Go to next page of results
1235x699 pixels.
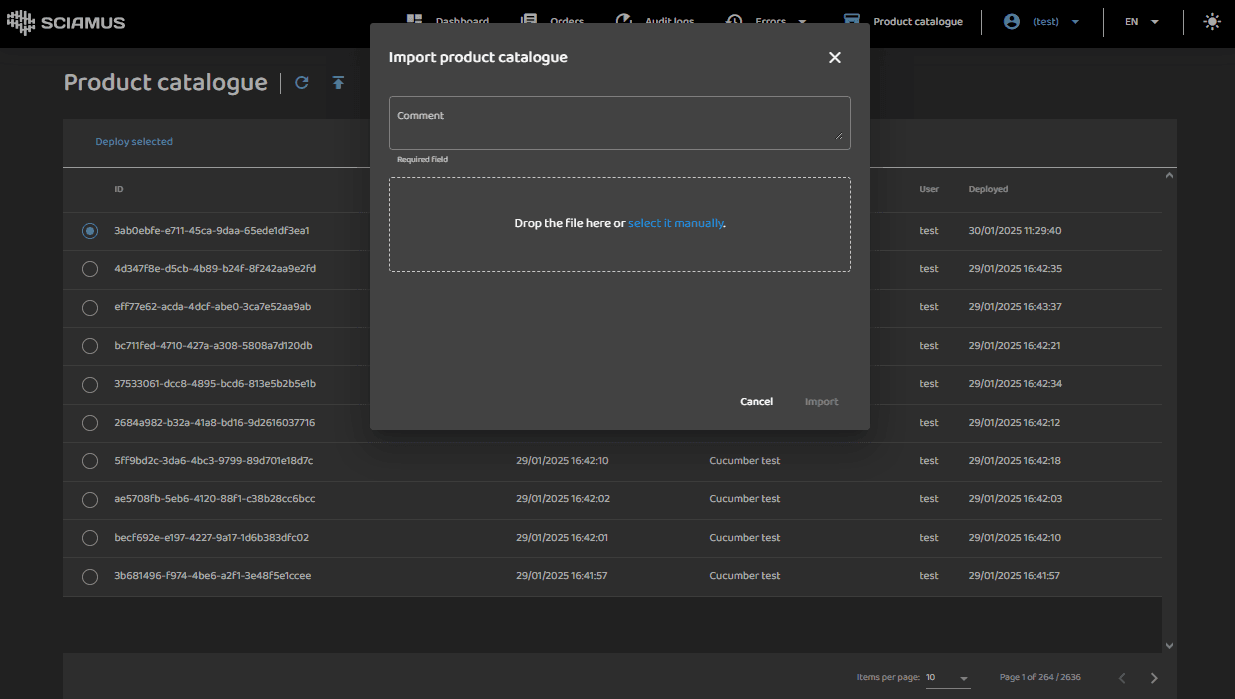(x=1154, y=678)
